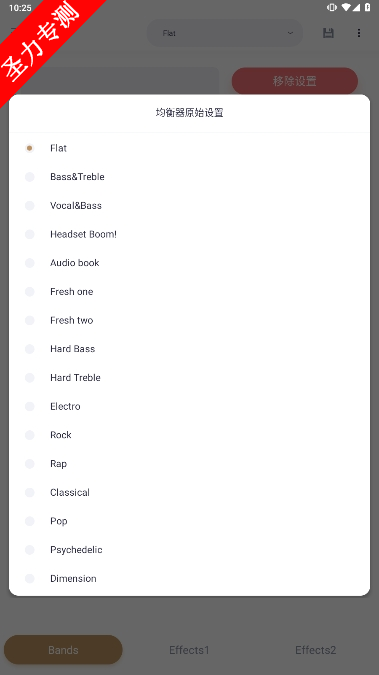Viewport: 379px width, 675px height.
Task: Switch to the Bands tab
Action: [x=63, y=650]
